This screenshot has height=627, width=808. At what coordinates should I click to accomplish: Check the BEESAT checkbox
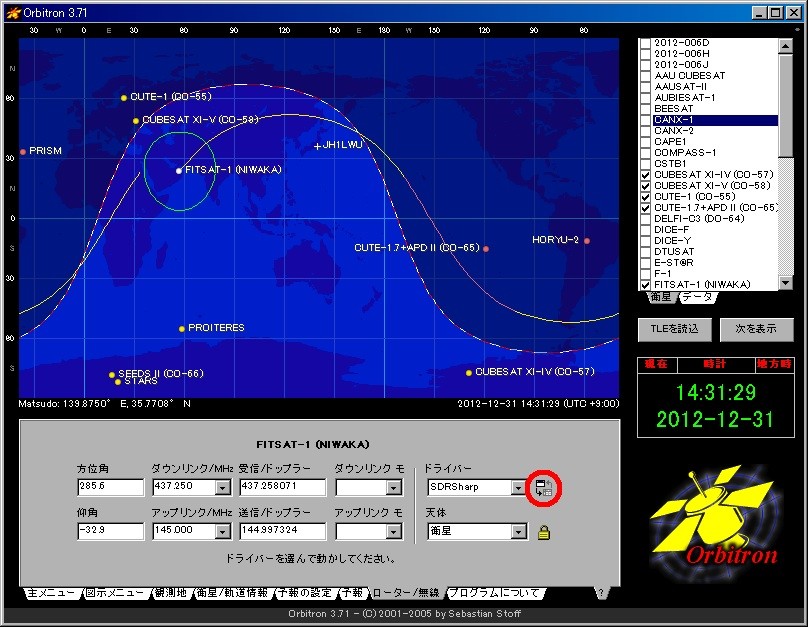[x=645, y=109]
